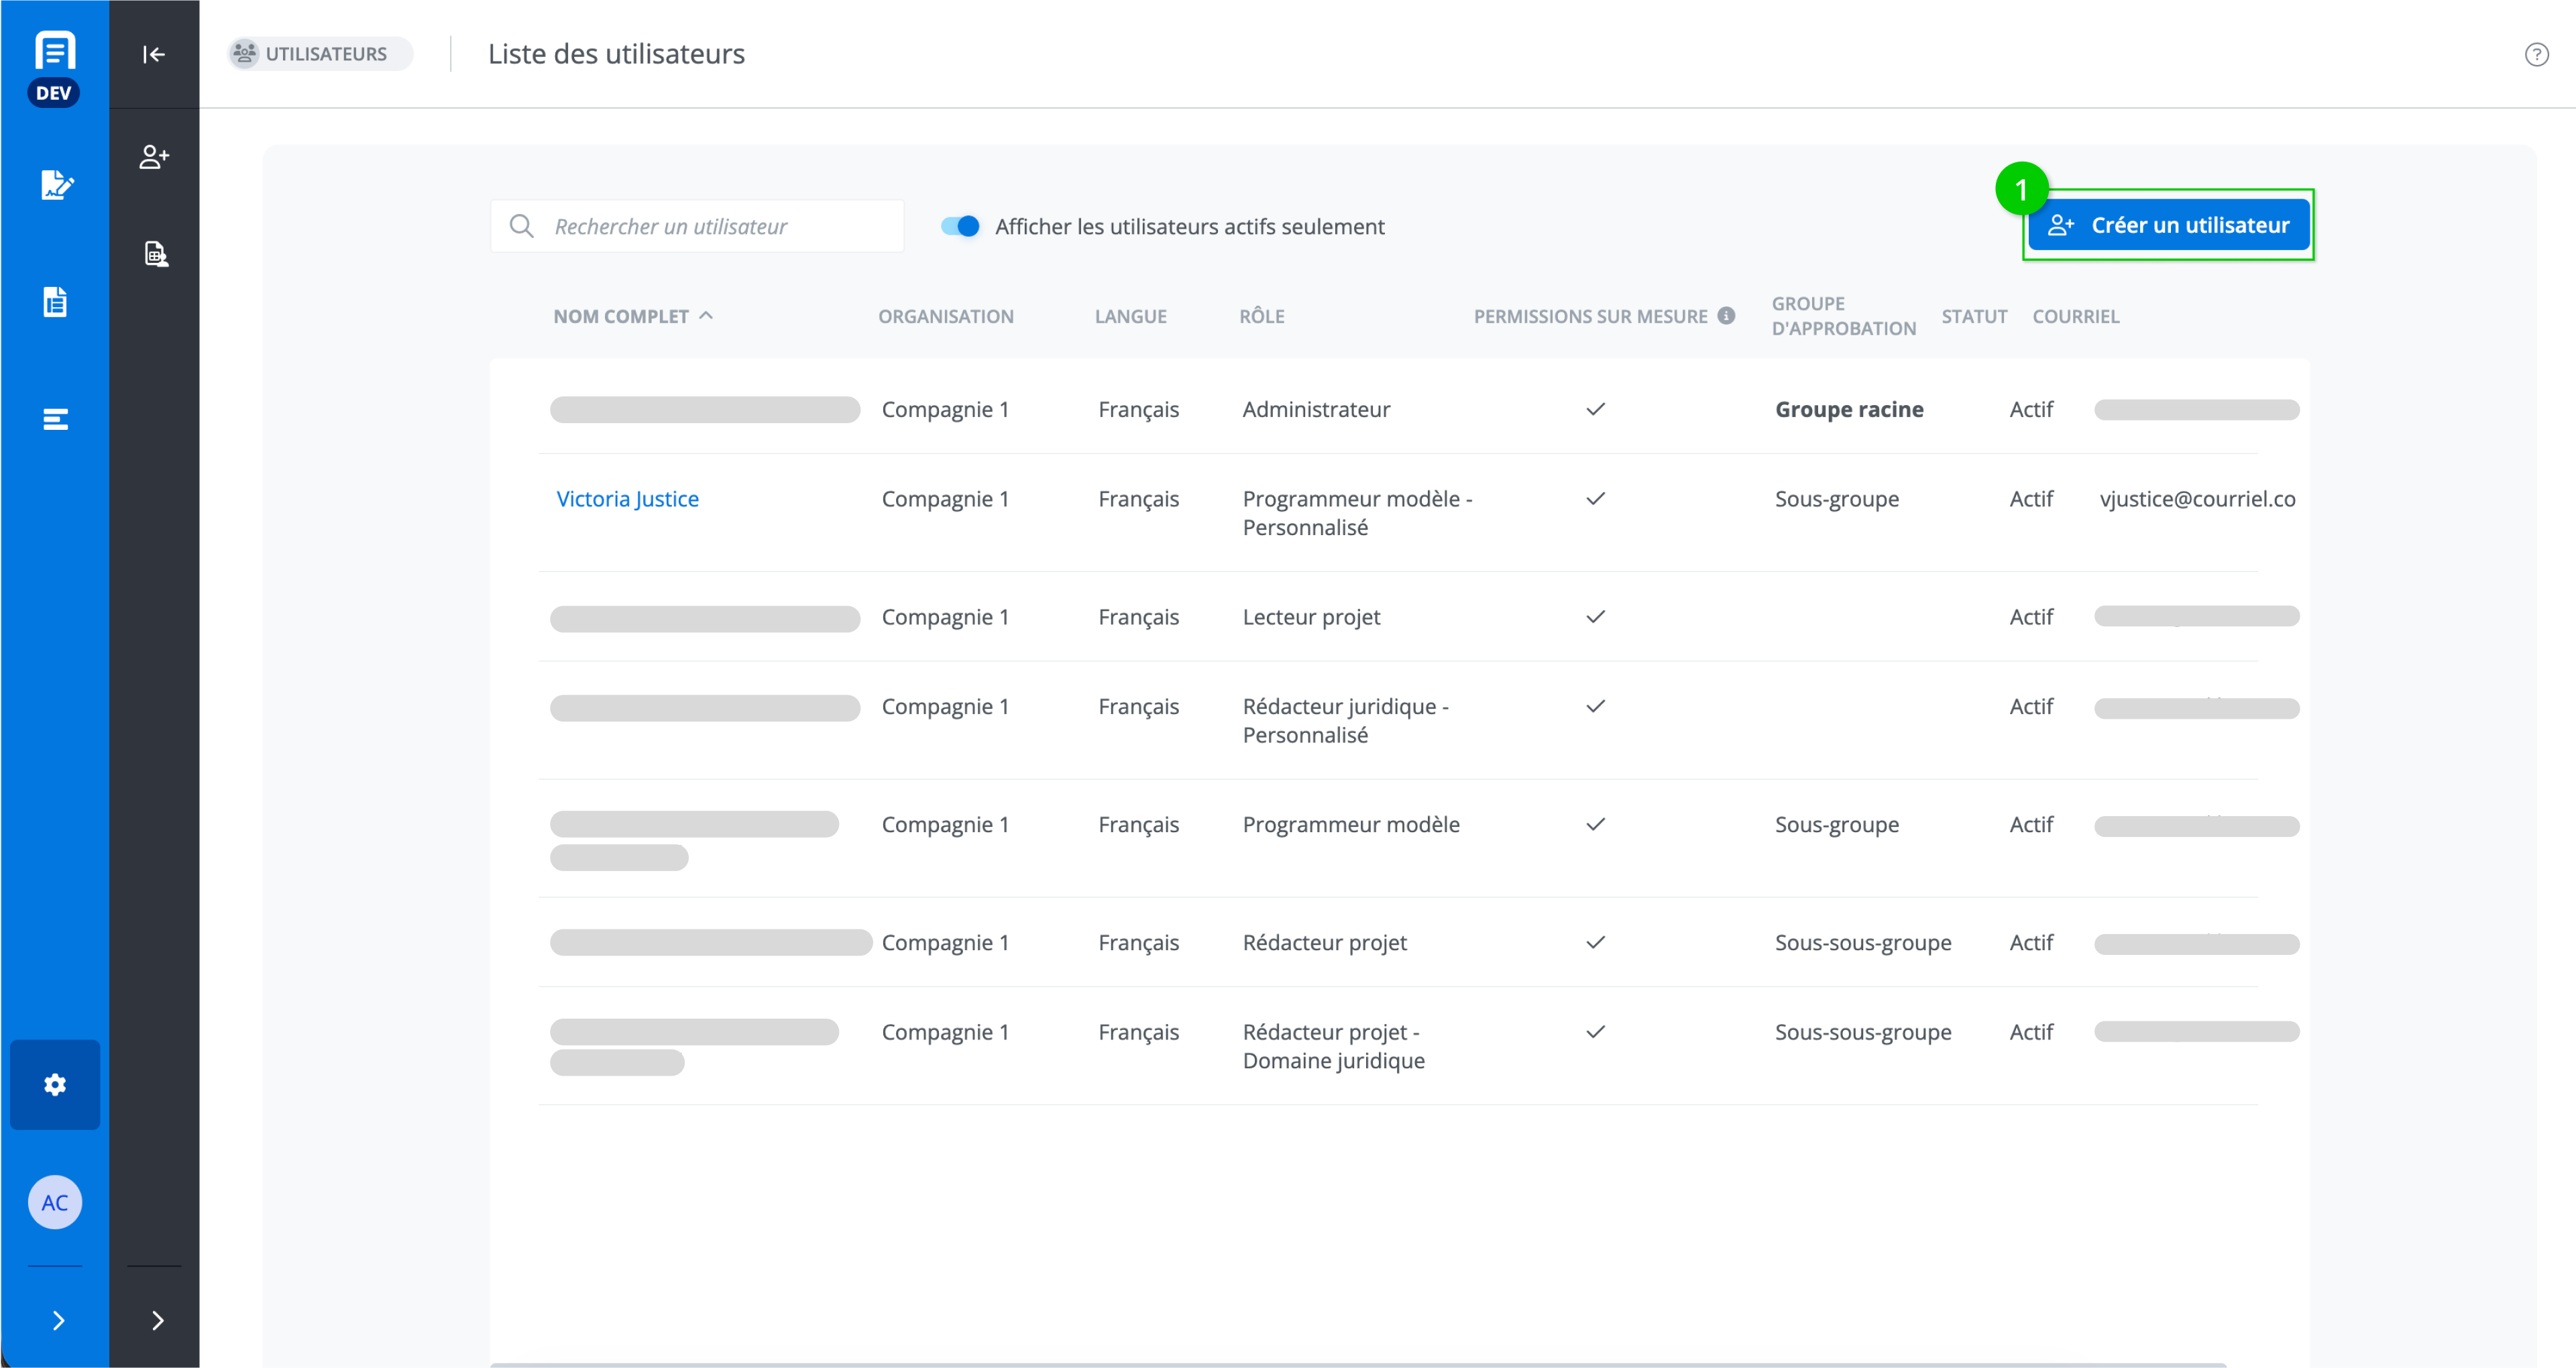Screen dimensions: 2576x1368
Task: Toggle active users only switch
Action: coord(960,226)
